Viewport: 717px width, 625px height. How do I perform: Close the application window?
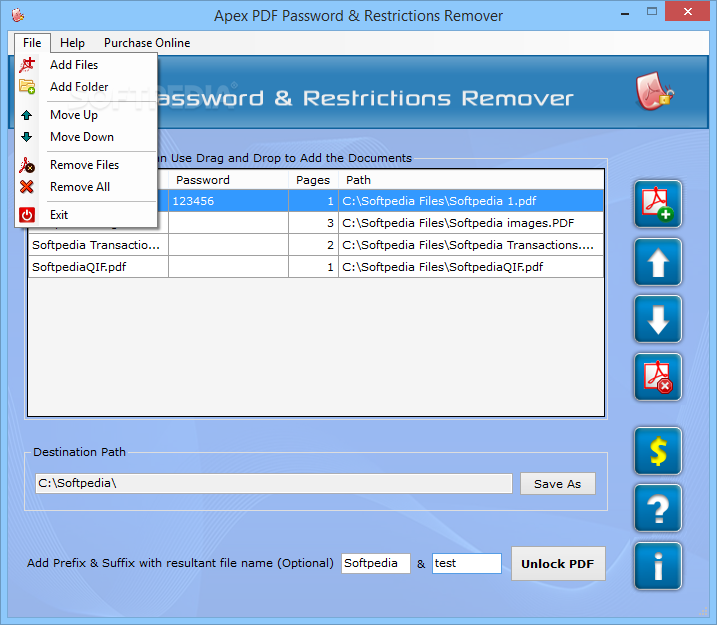point(687,12)
